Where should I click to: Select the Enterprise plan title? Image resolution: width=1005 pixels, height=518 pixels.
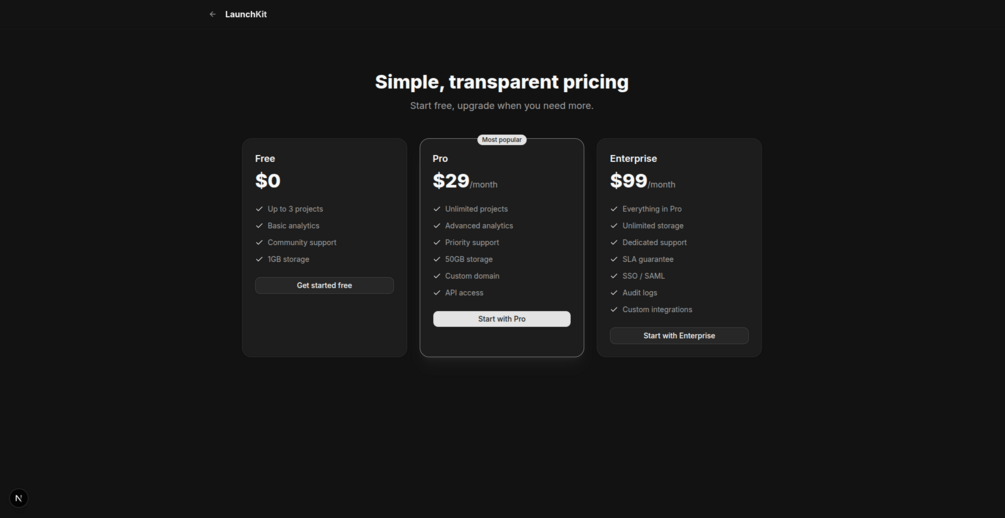(633, 159)
